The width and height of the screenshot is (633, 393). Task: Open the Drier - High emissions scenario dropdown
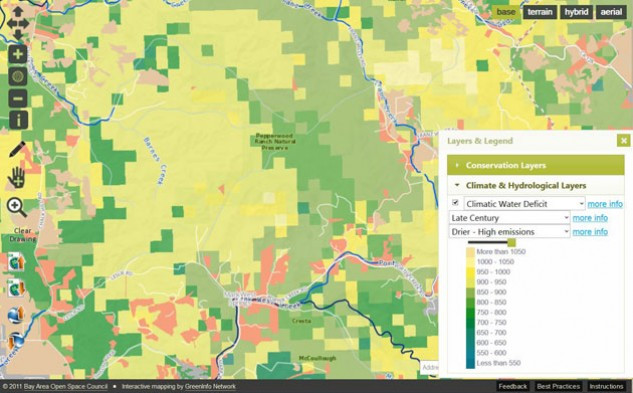click(x=509, y=231)
